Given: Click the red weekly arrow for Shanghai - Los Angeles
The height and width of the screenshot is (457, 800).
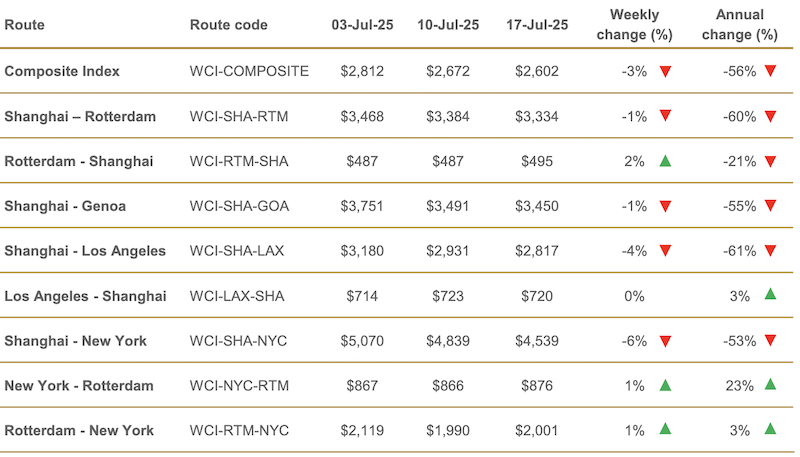Looking at the screenshot, I should pos(665,251).
